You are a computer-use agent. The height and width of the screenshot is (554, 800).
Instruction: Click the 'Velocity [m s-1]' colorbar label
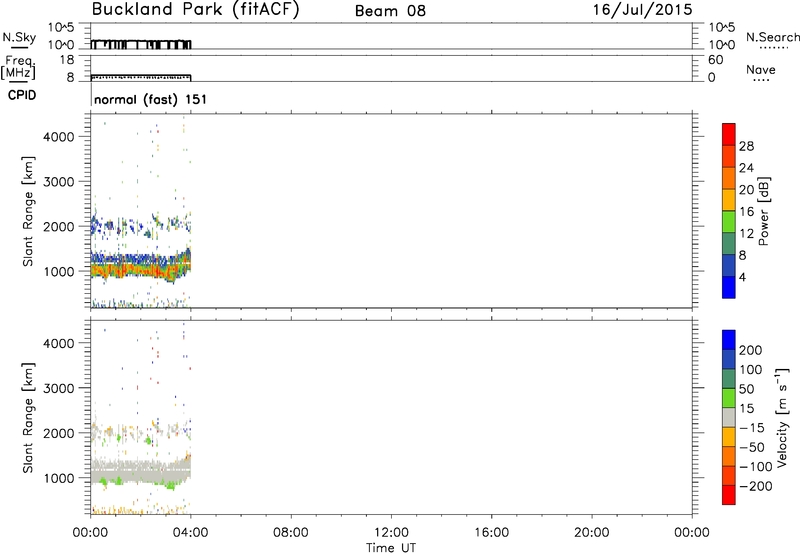pos(782,417)
